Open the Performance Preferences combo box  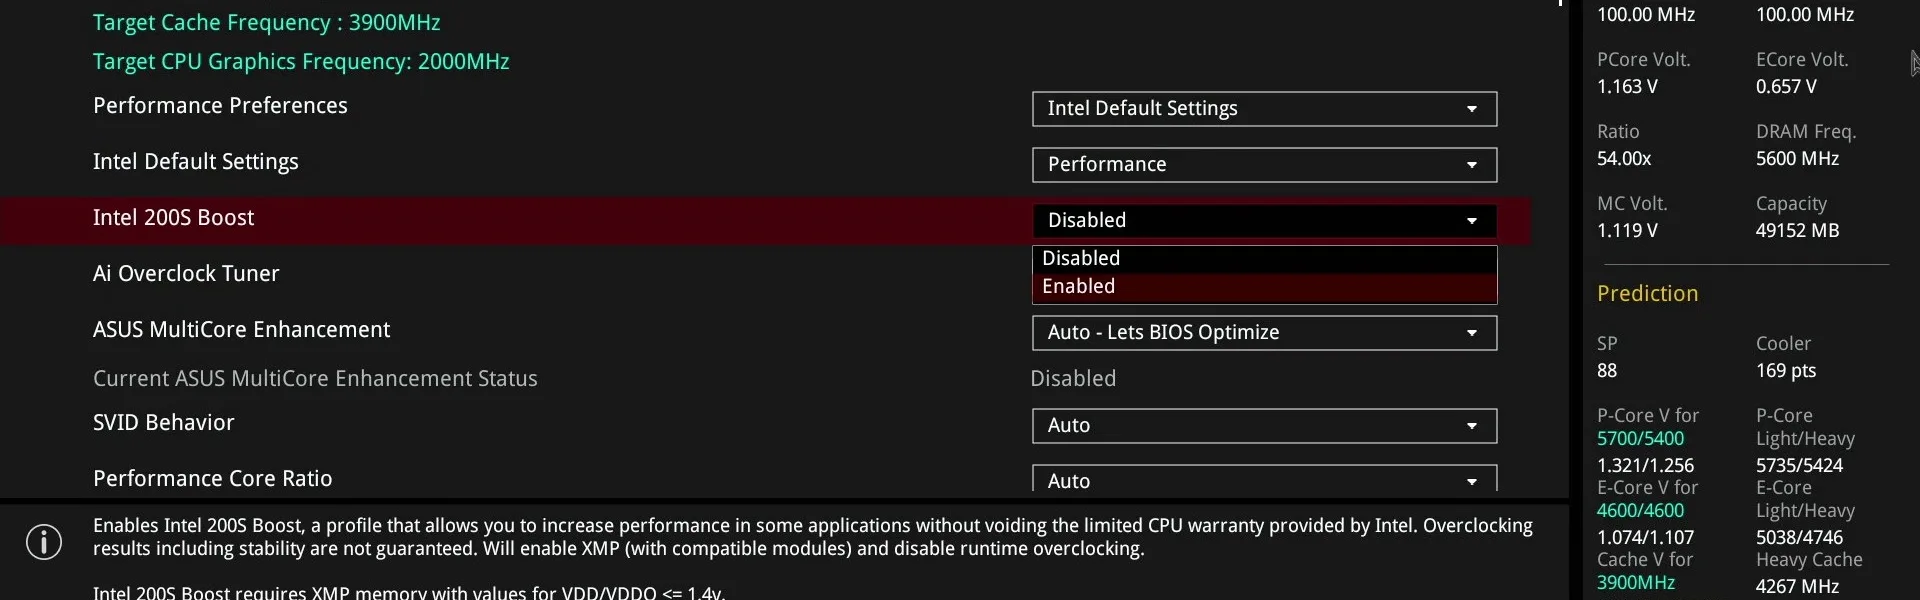[1264, 109]
